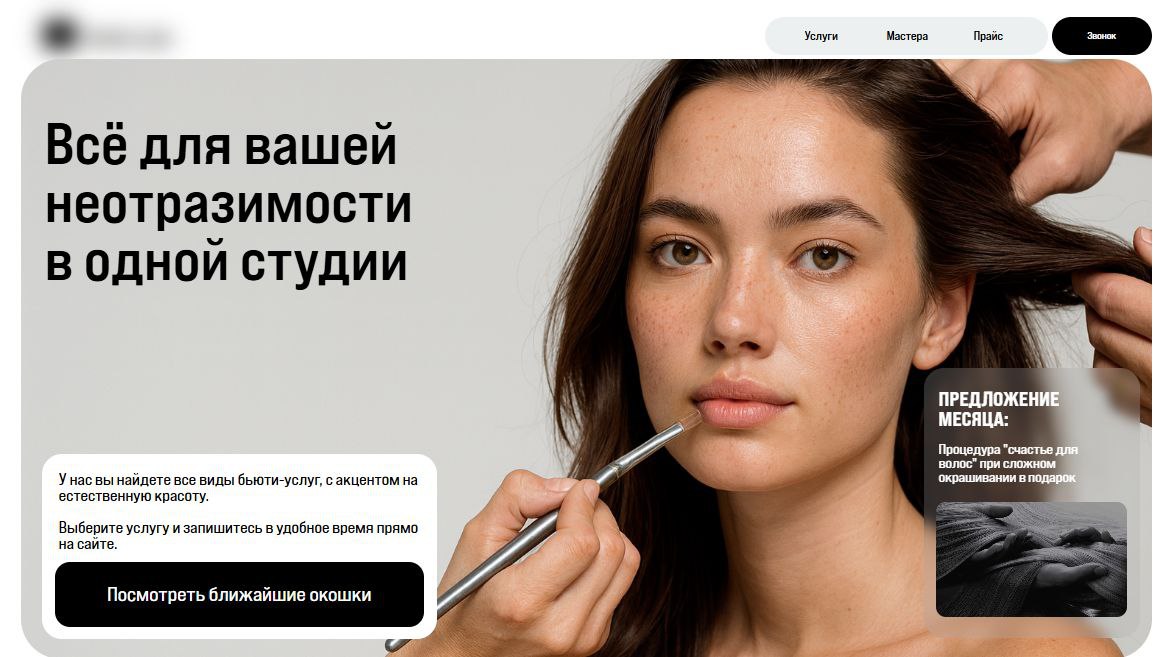Open the Услуги menu item
The height and width of the screenshot is (657, 1174).
(x=821, y=36)
